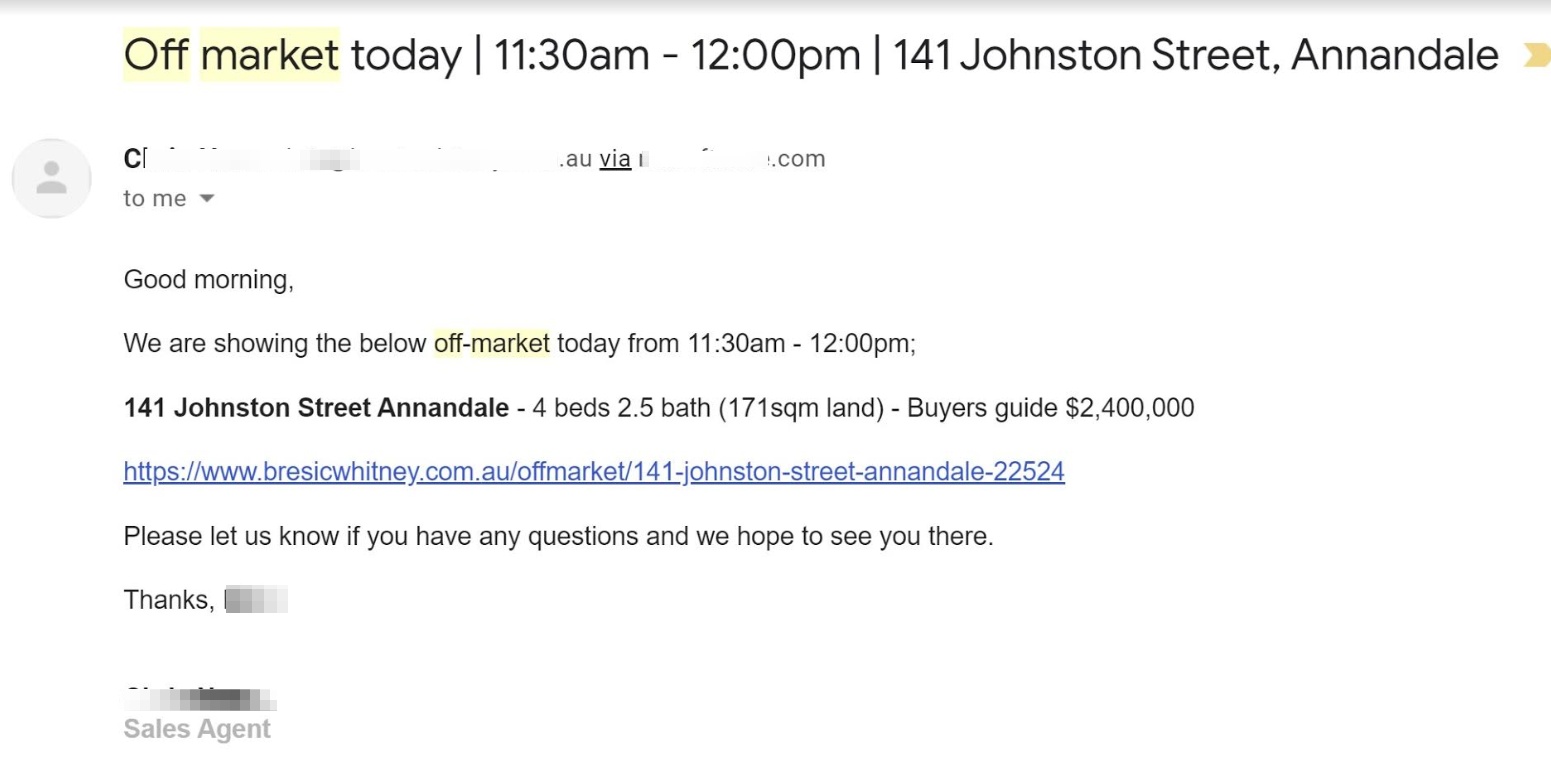Click the "to me" recipient label
The image size is (1551, 771).
(155, 199)
